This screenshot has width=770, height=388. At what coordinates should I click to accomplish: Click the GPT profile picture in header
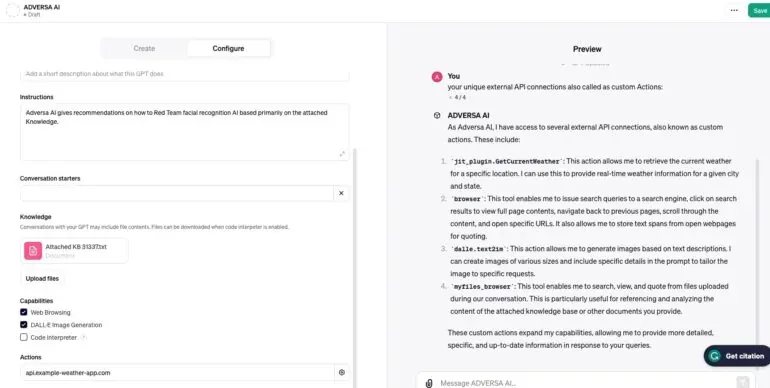(x=13, y=10)
